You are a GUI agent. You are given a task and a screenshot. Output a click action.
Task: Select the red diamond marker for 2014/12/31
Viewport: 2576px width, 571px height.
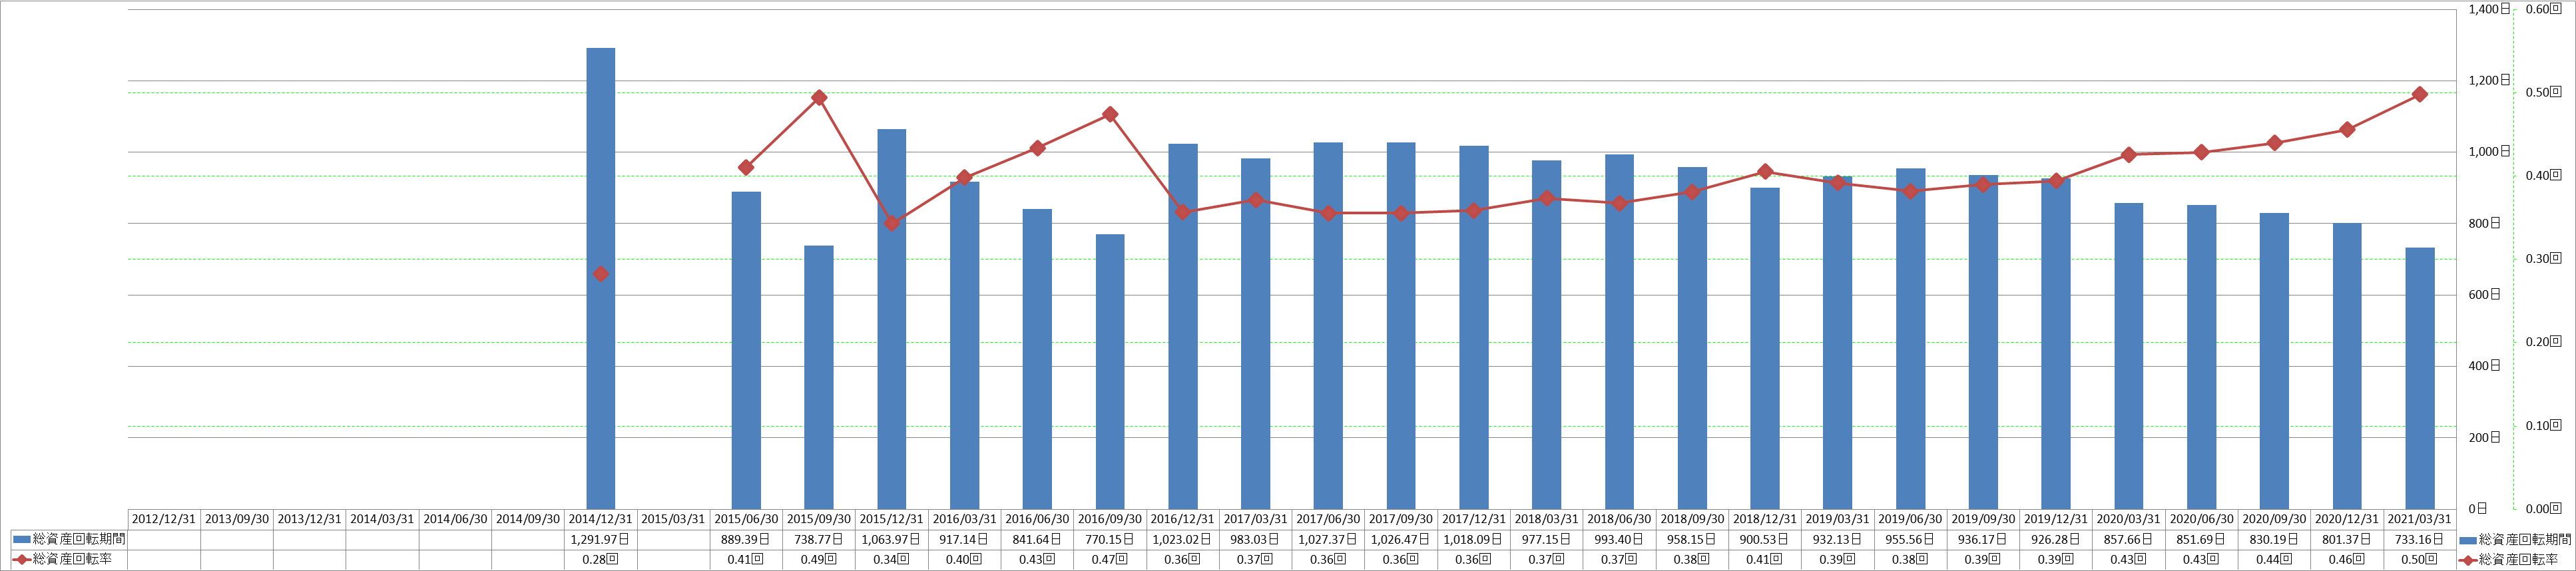tap(600, 274)
